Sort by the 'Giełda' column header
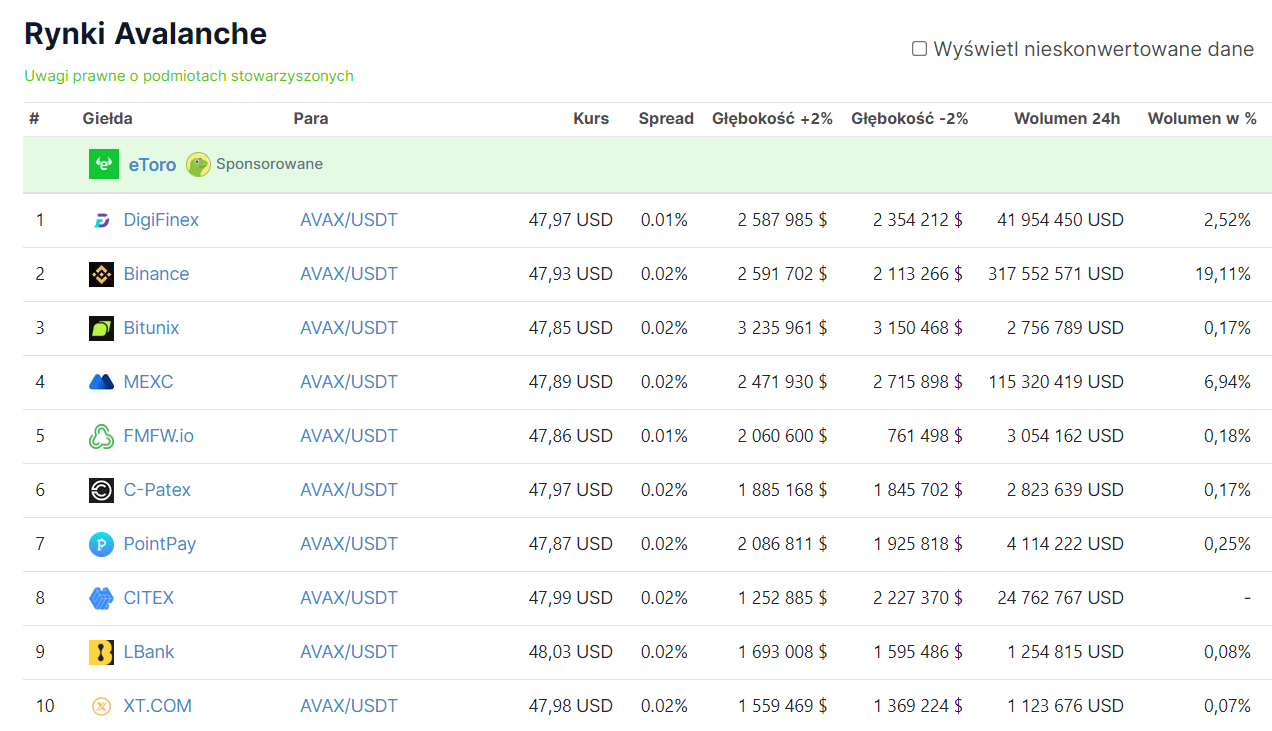 coord(107,118)
